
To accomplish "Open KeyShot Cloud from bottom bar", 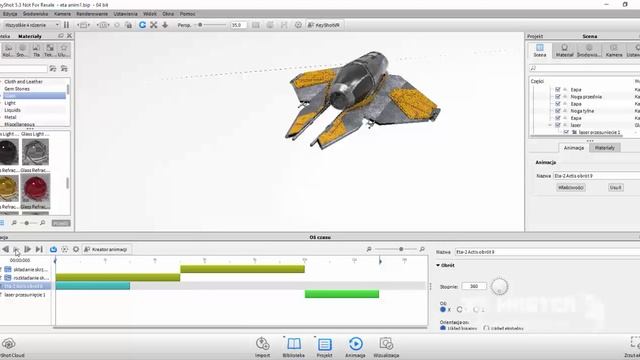I will pos(10,347).
